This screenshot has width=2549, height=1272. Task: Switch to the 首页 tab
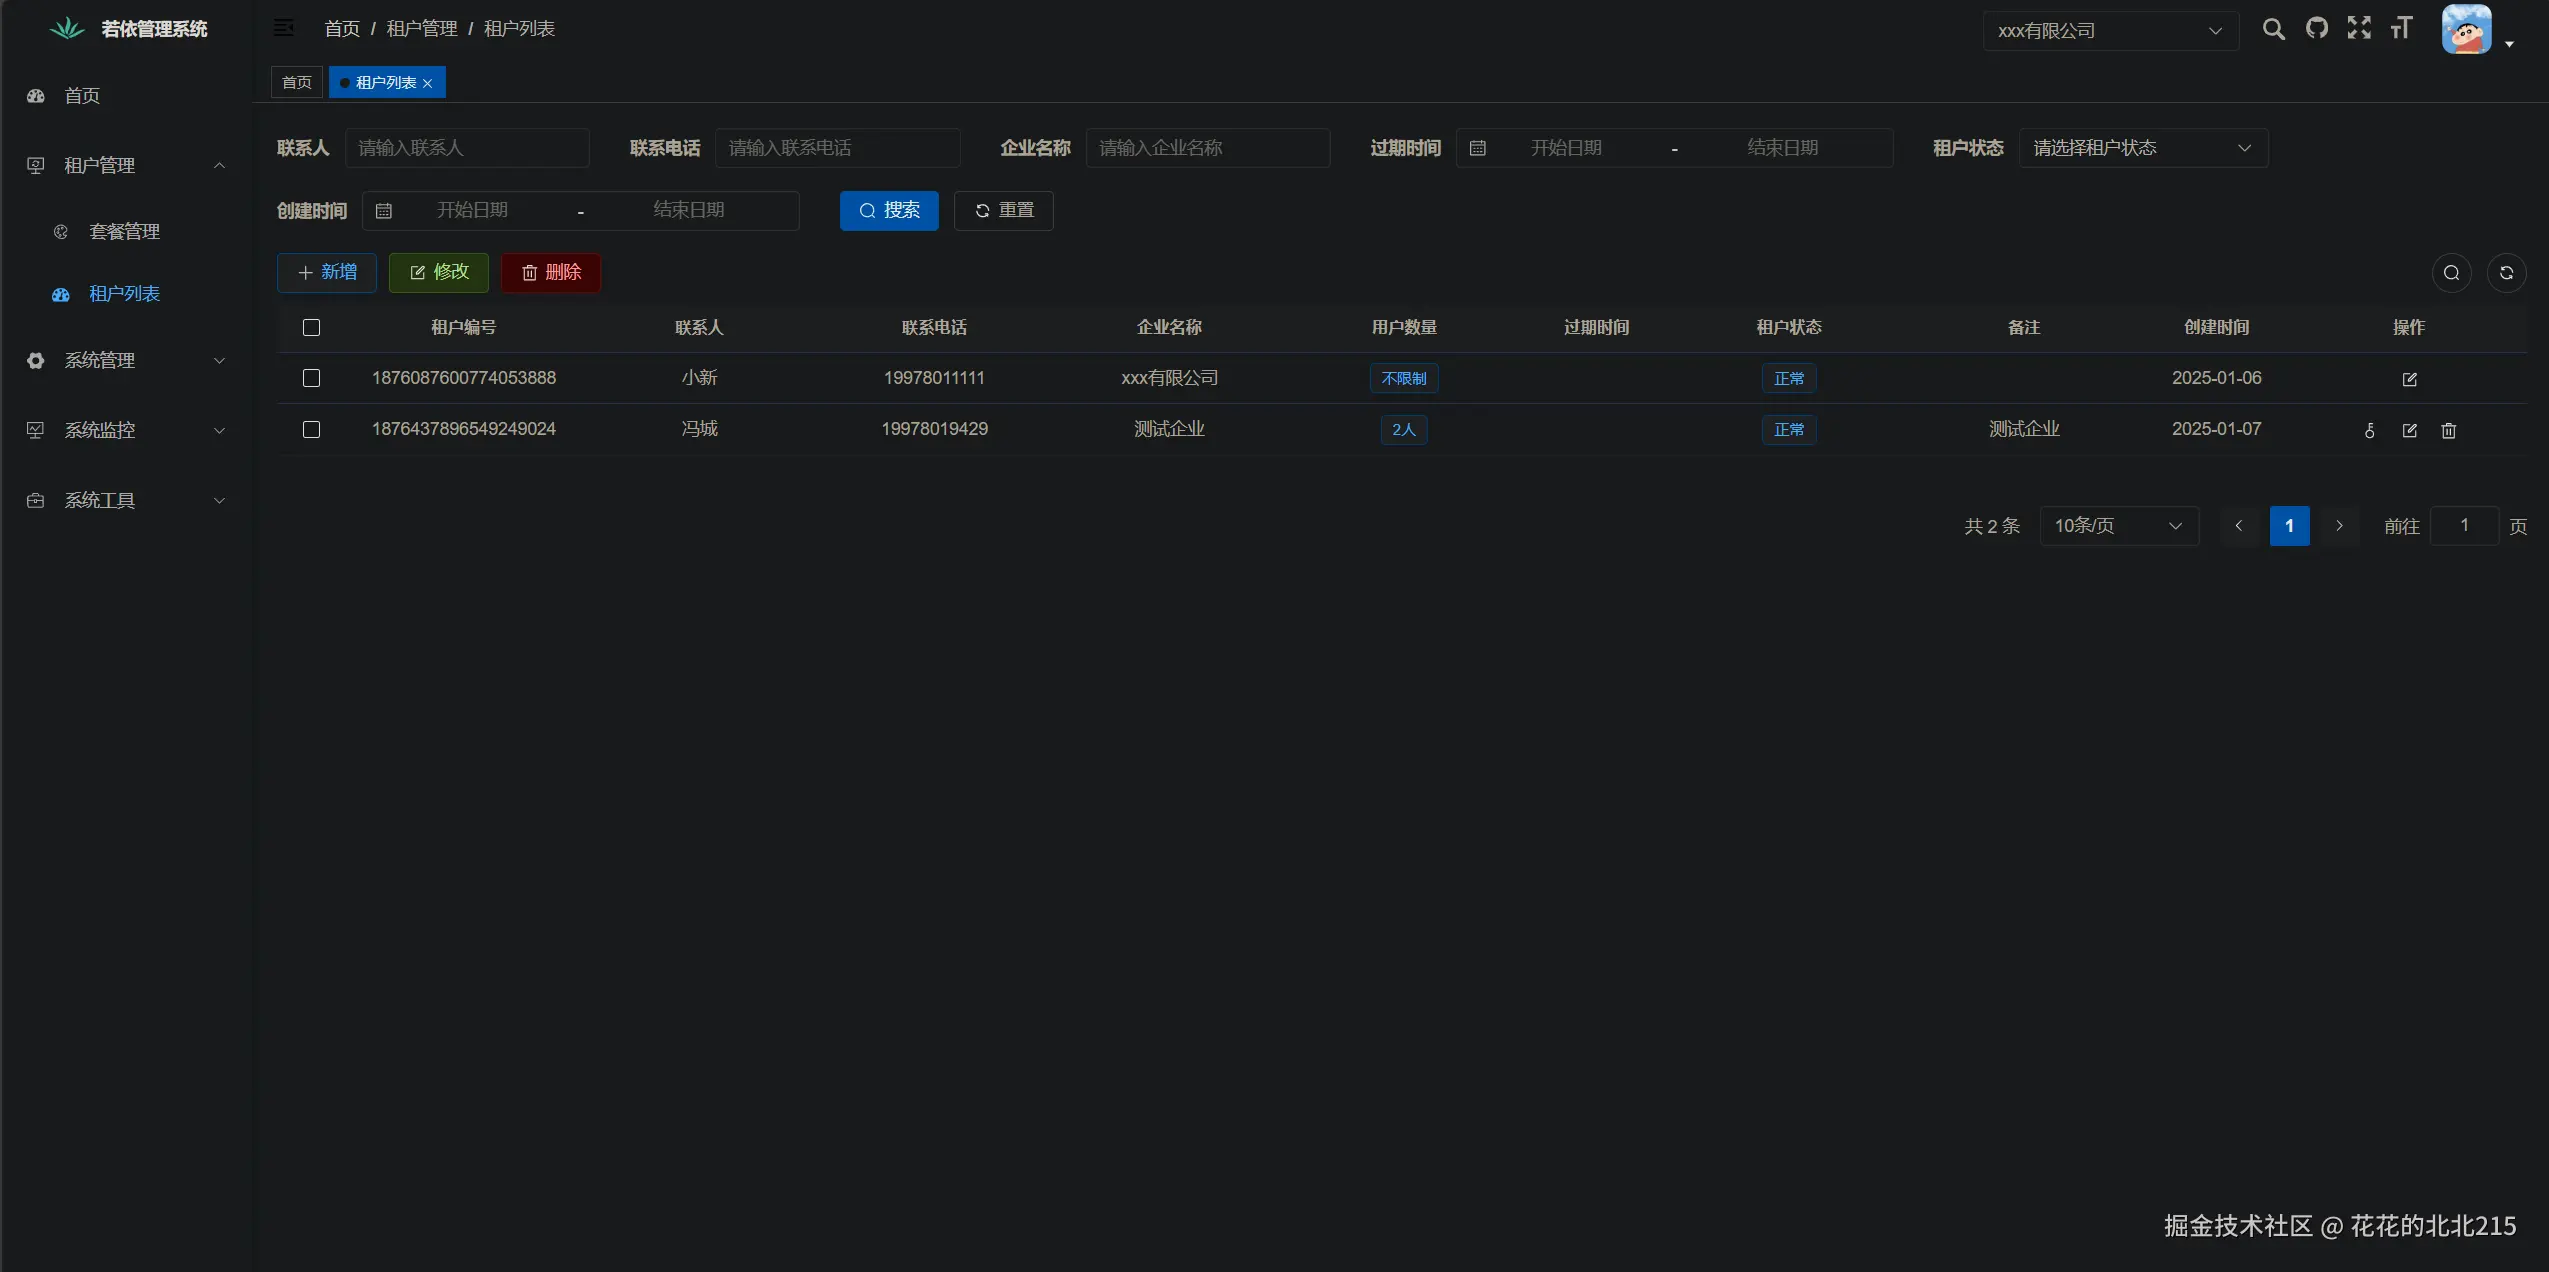296,82
